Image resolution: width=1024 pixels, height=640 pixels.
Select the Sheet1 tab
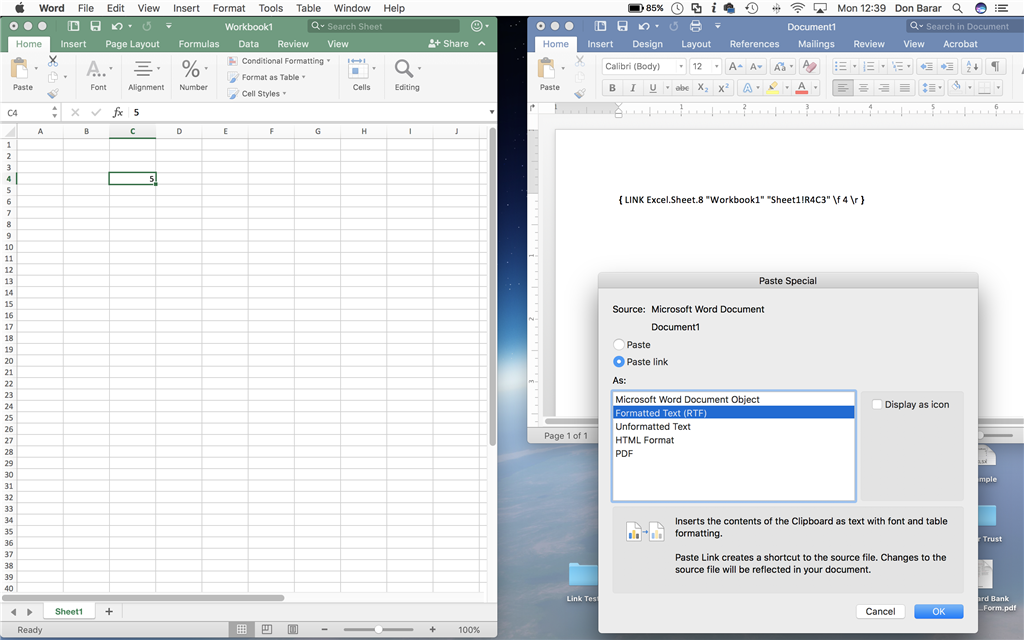click(69, 611)
